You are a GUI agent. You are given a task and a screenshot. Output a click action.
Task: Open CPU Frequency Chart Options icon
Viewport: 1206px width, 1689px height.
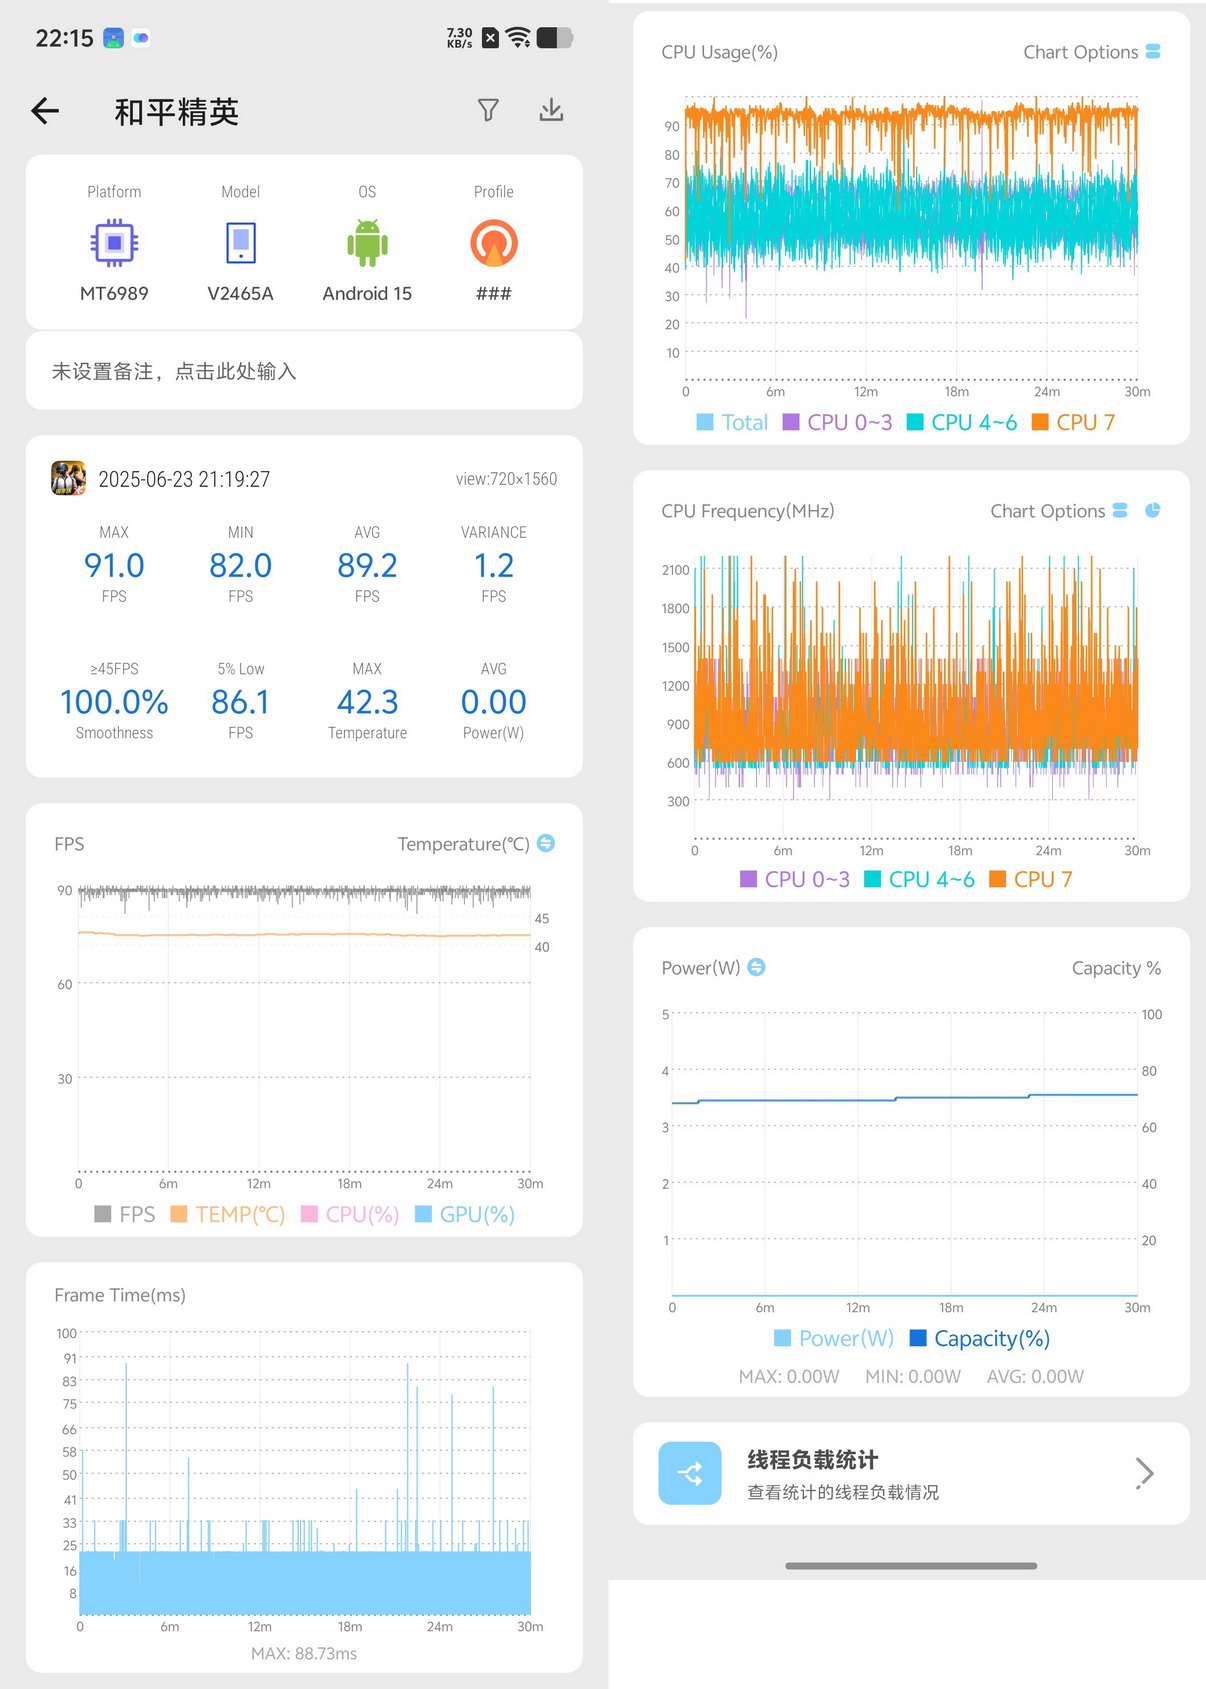(1120, 510)
